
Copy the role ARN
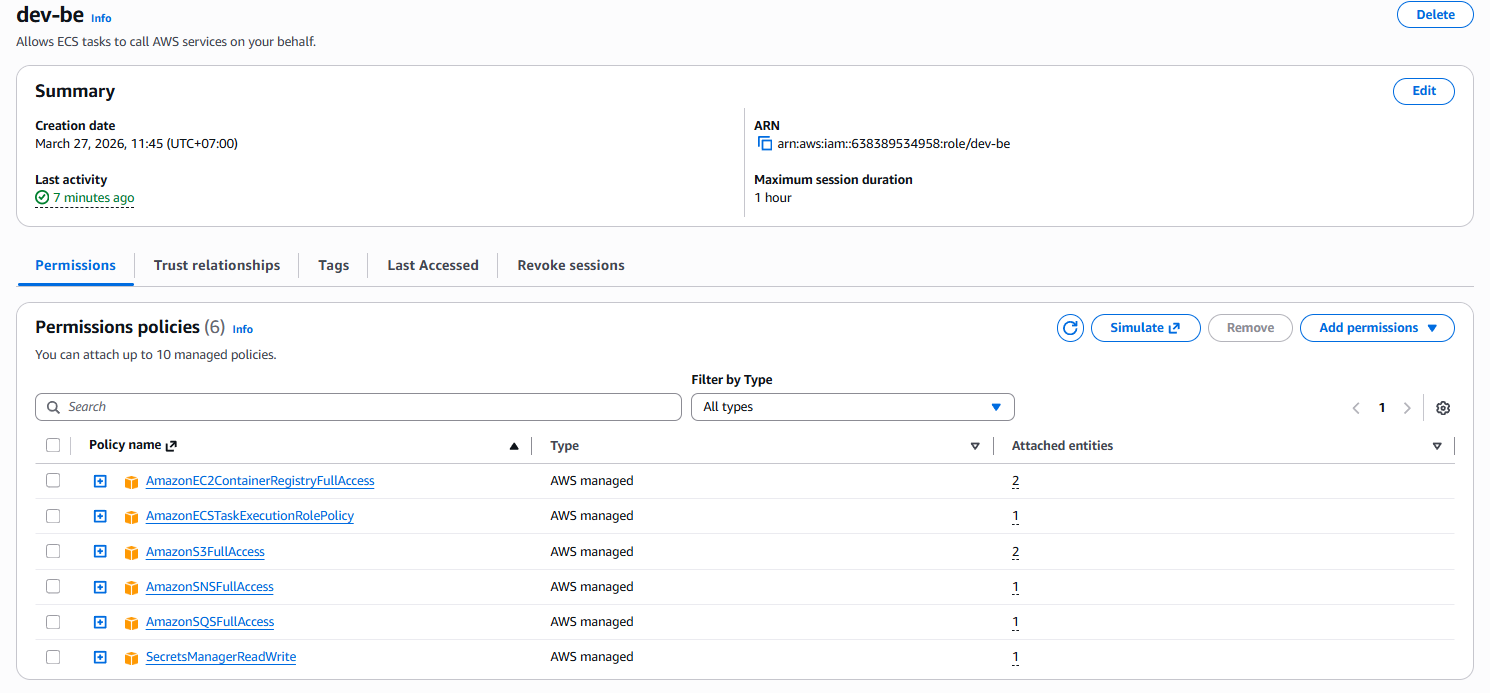point(764,143)
